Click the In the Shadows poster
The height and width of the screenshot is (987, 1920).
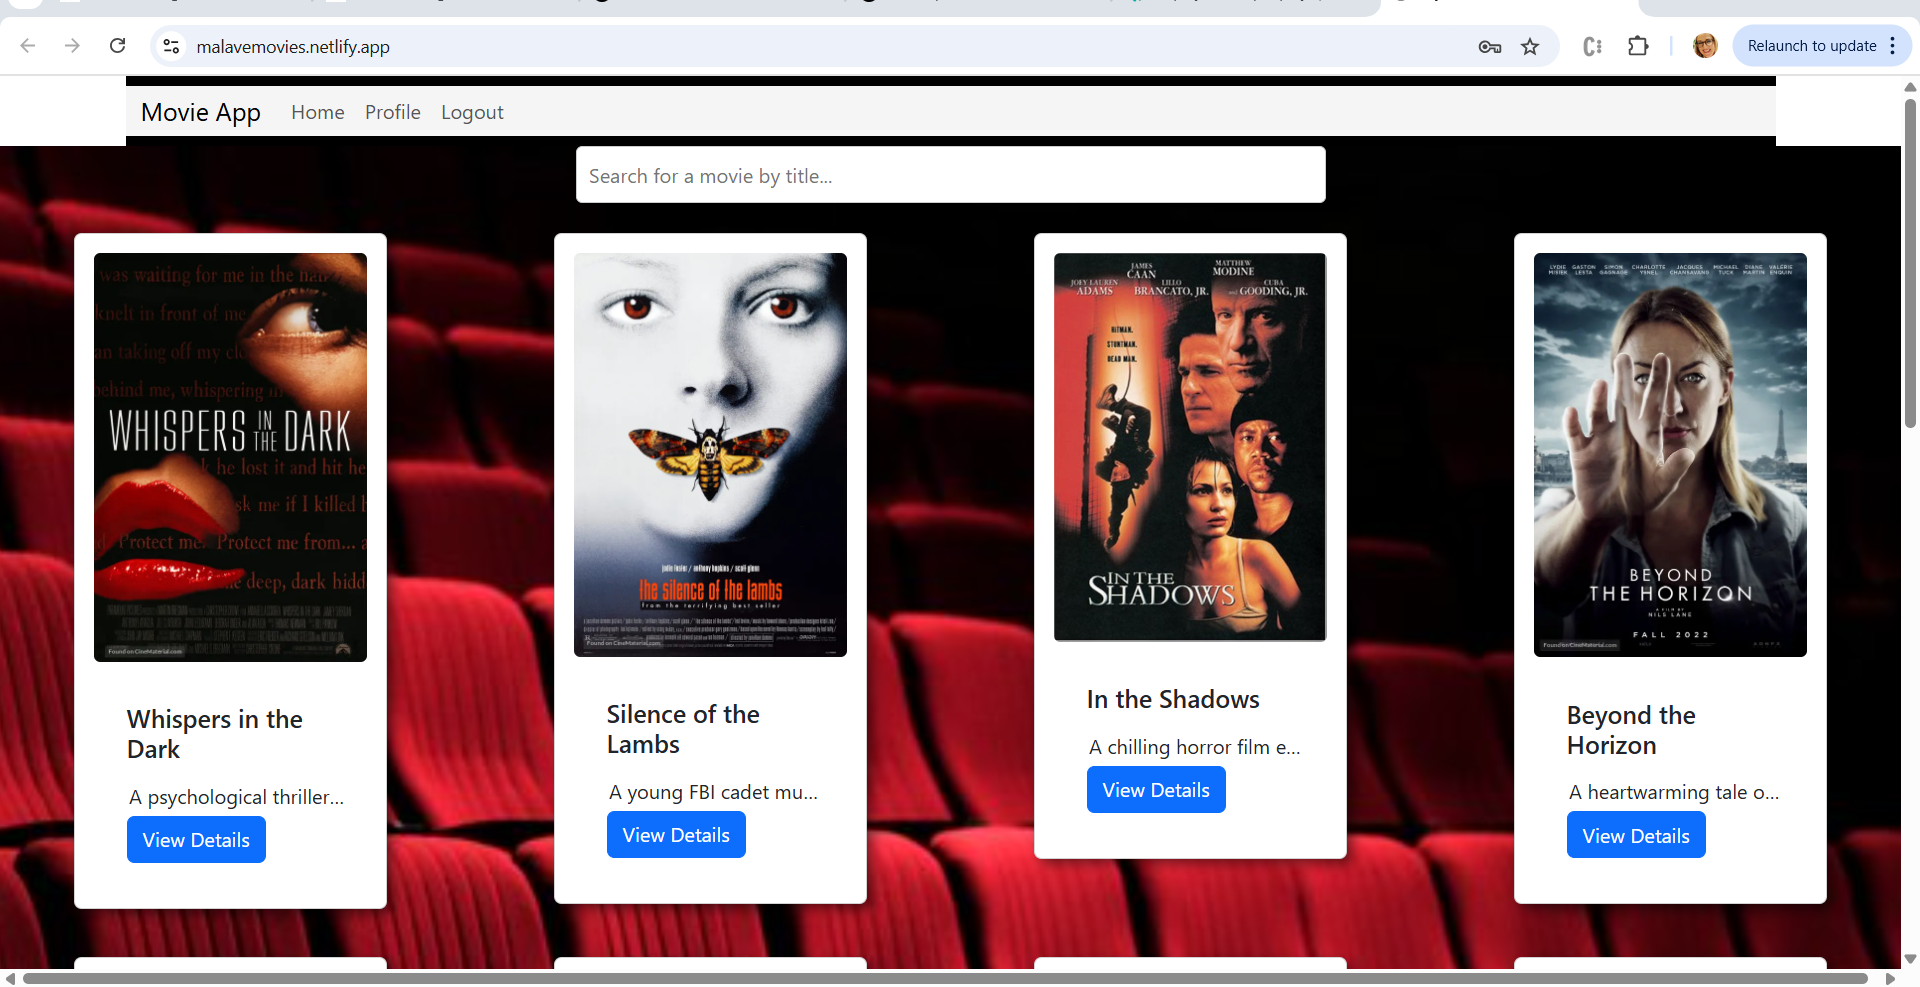click(1190, 447)
